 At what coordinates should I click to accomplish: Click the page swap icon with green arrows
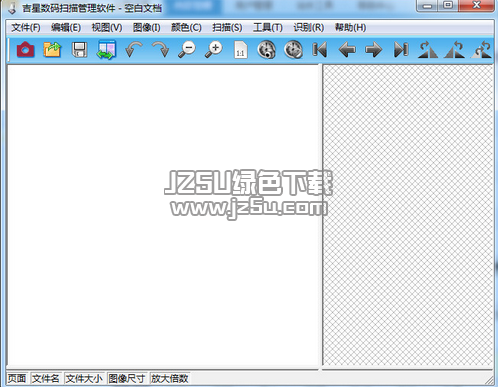point(106,50)
